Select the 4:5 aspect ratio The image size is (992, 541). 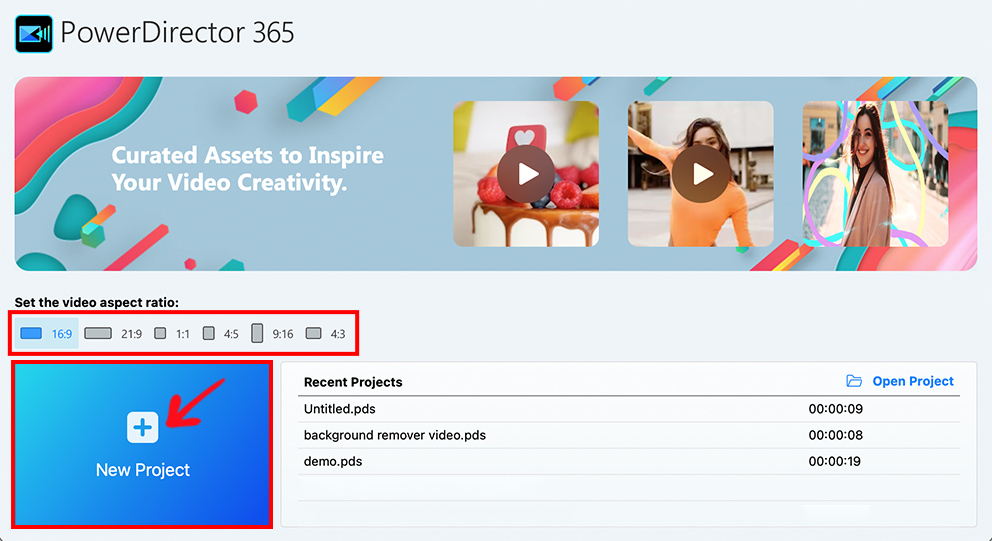point(220,333)
